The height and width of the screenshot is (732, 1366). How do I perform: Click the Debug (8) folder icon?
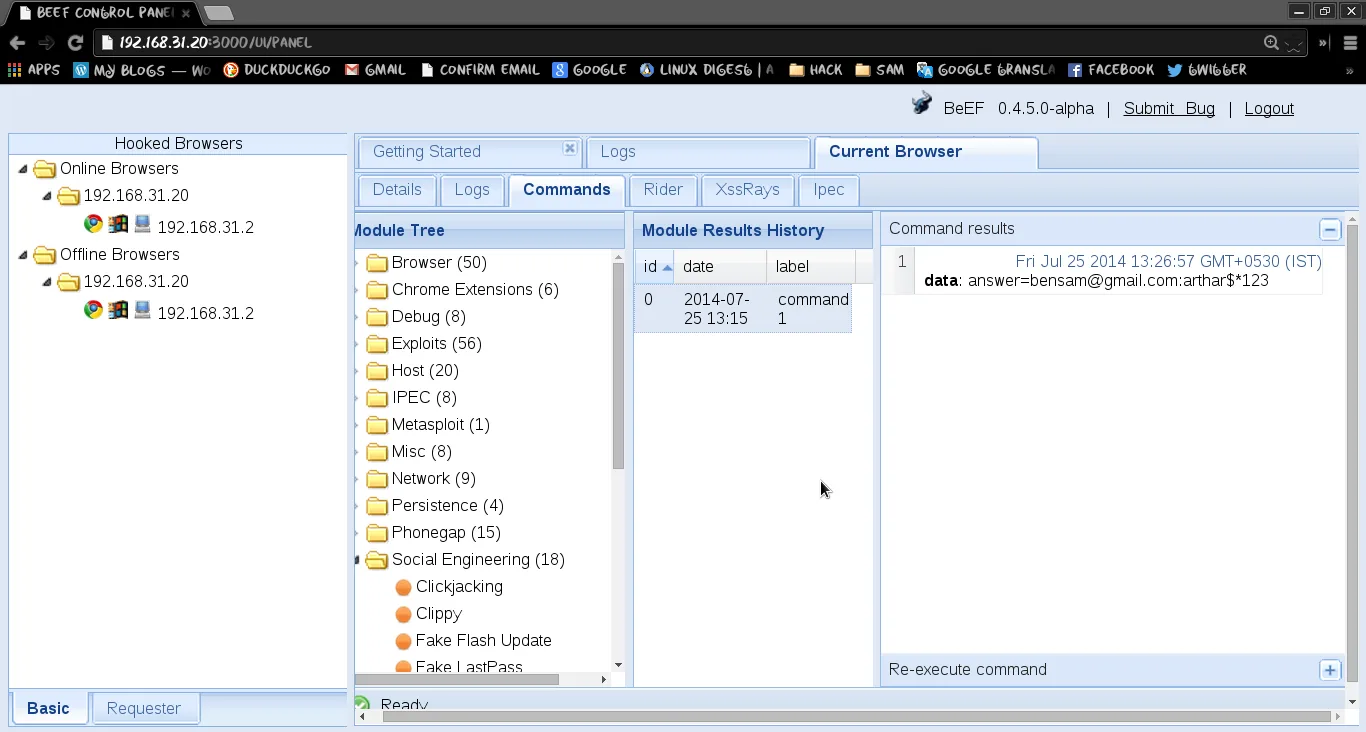(377, 317)
